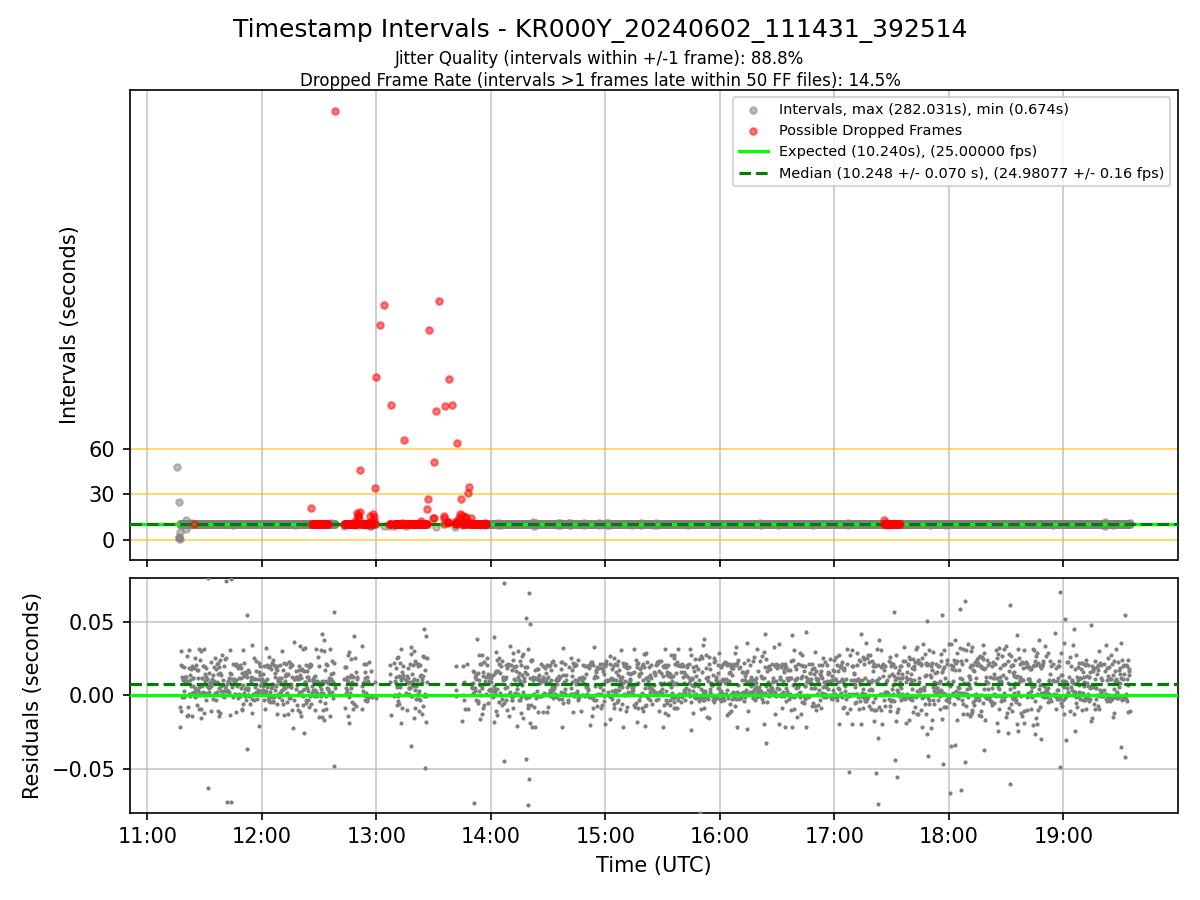
Task: Click the Possible Dropped Frames legend entry
Action: click(870, 130)
